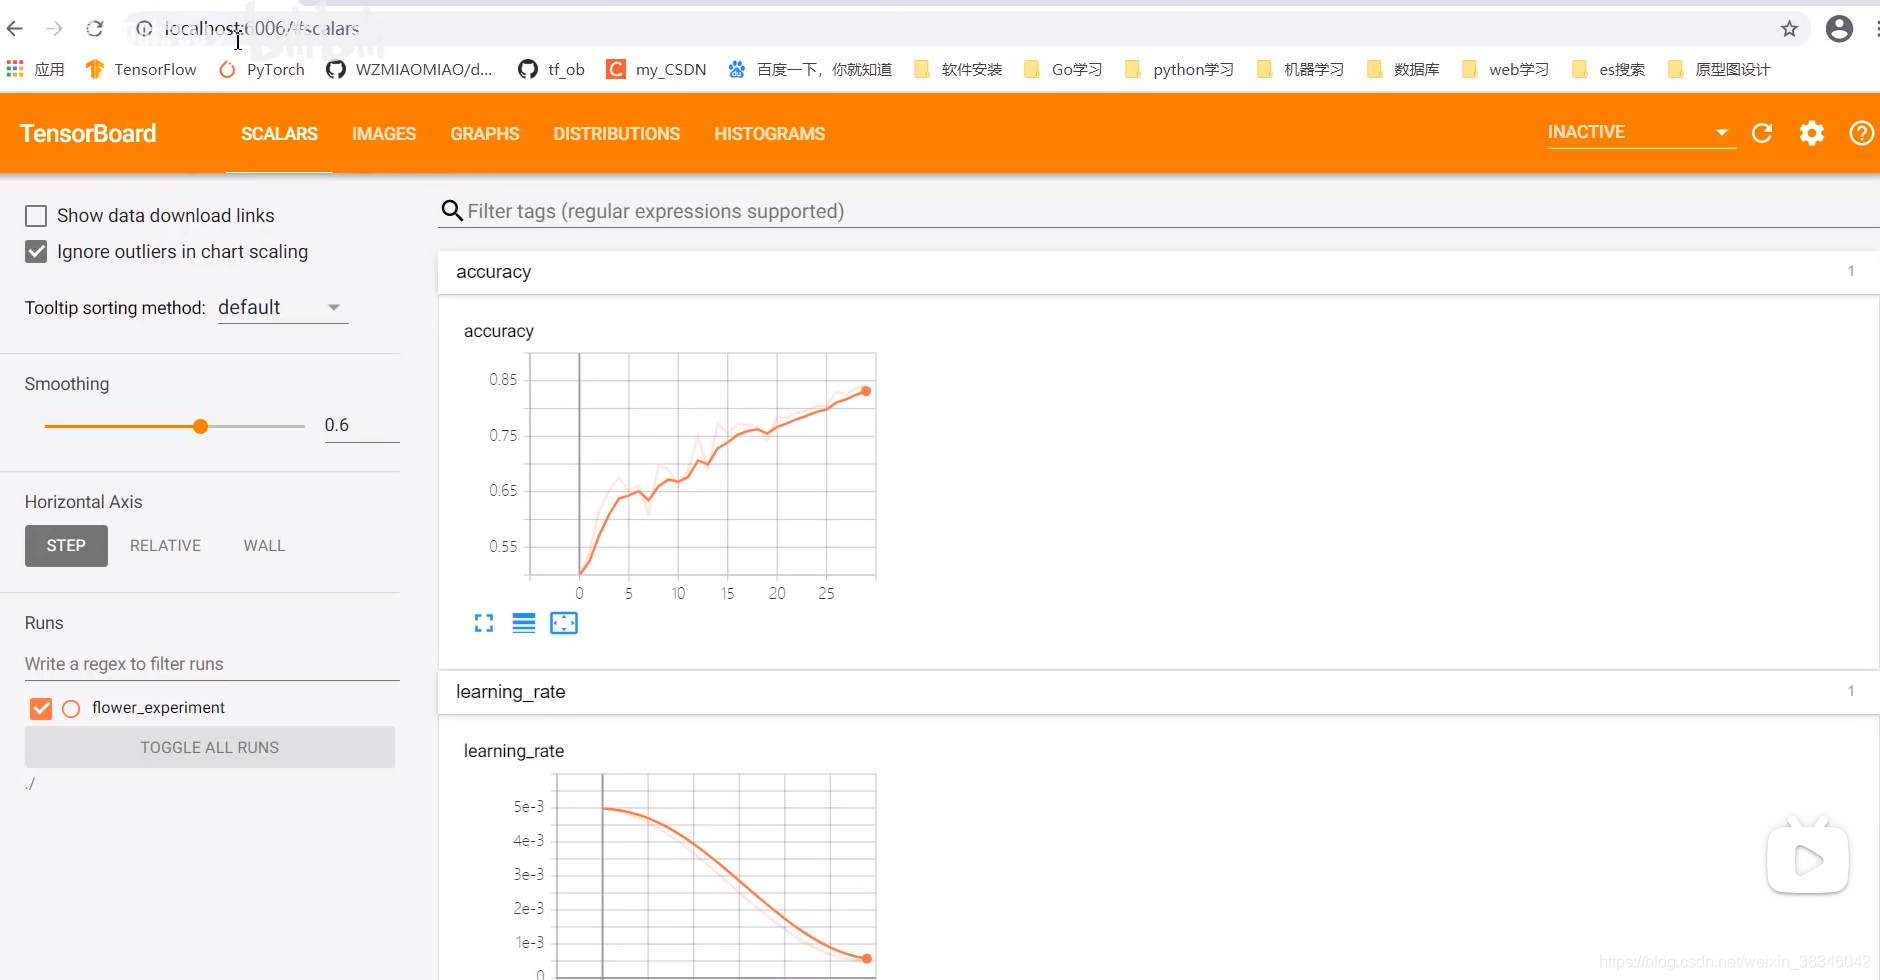
Task: Open the tf_ob GitHub bookmark
Action: 552,69
